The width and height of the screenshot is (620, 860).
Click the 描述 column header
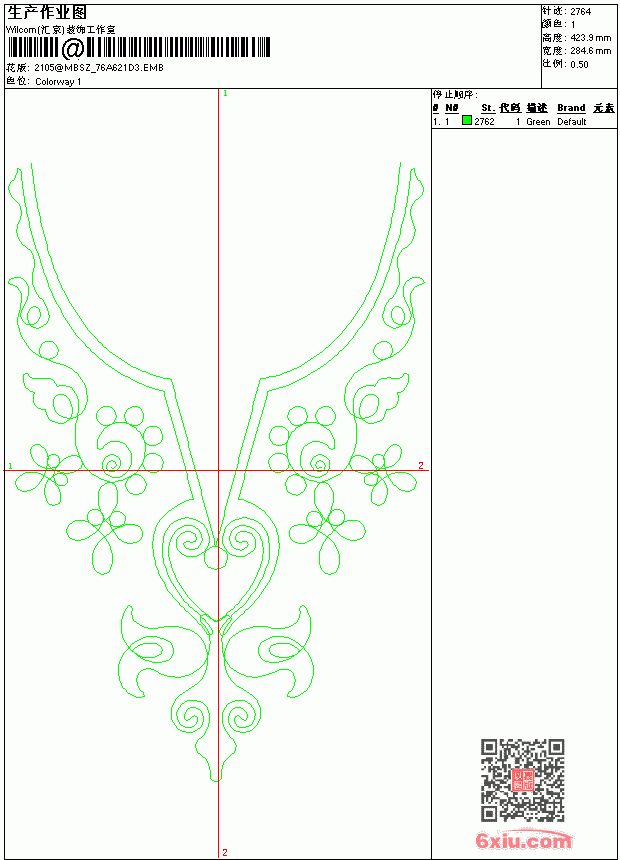[x=537, y=108]
